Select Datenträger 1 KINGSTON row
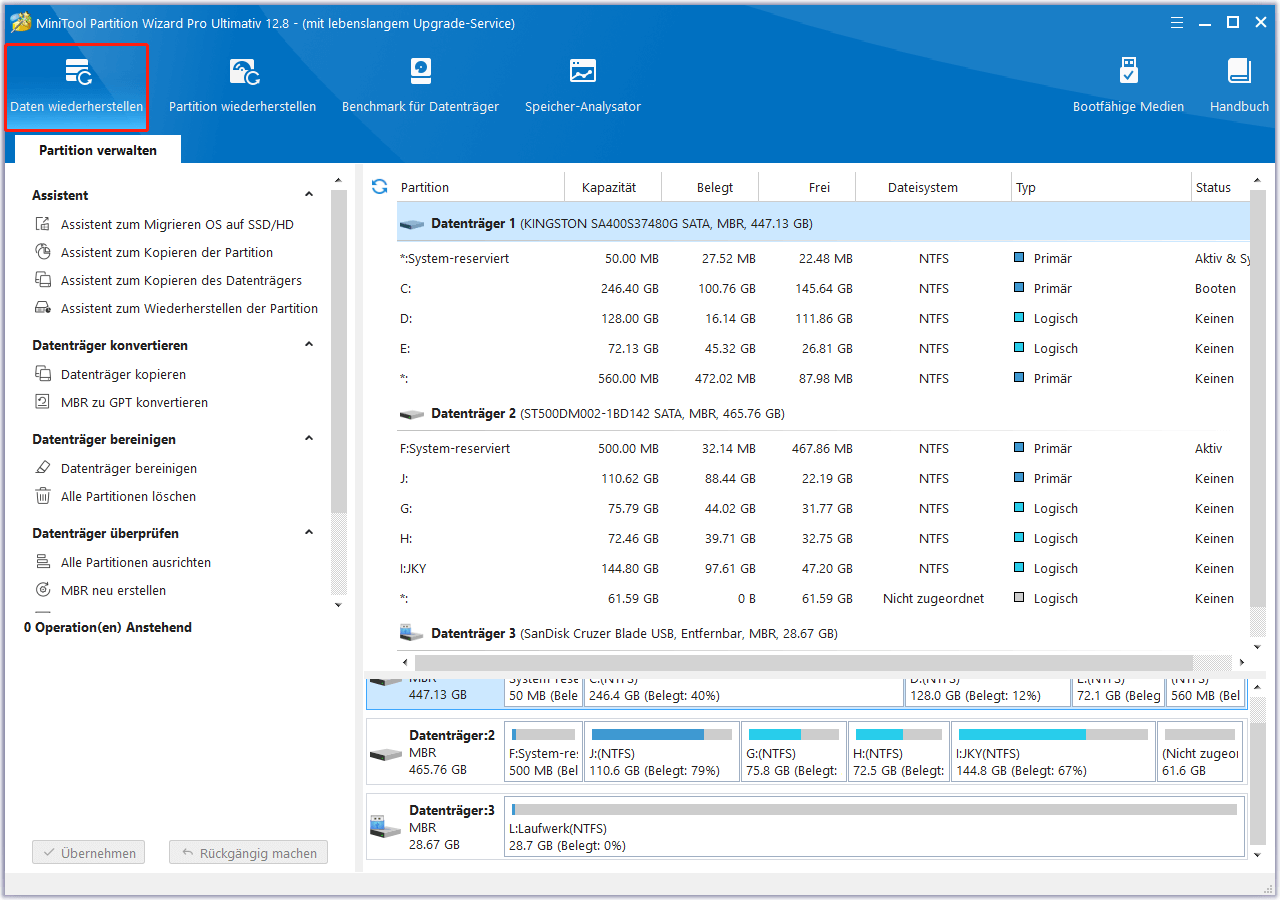Viewport: 1280px width, 900px height. point(823,224)
